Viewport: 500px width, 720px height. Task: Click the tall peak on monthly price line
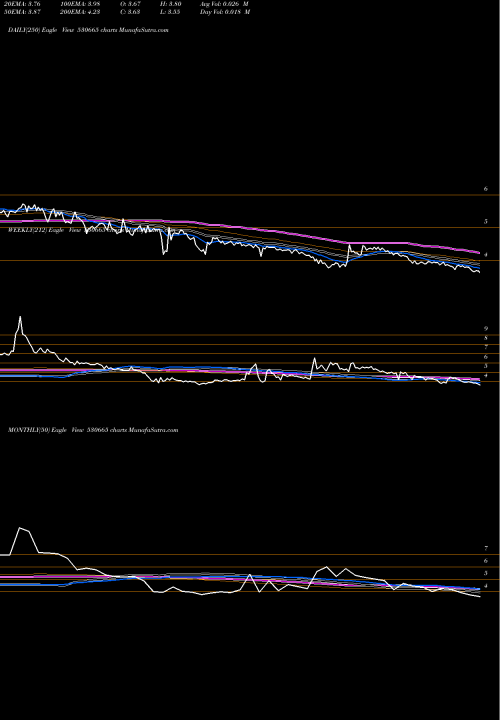click(20, 528)
